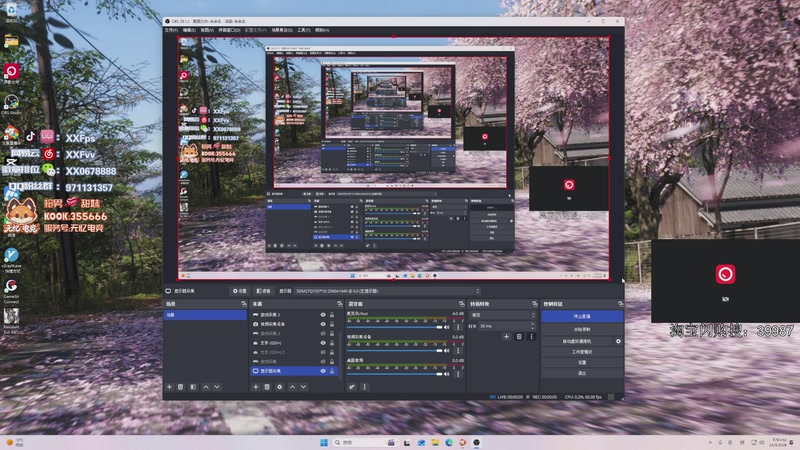800x450 pixels.
Task: Open the 文件 menu
Action: tap(171, 30)
